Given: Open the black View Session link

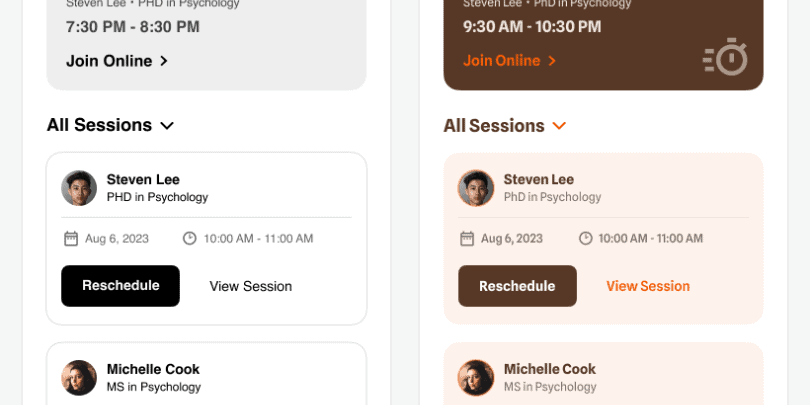Looking at the screenshot, I should click(251, 286).
